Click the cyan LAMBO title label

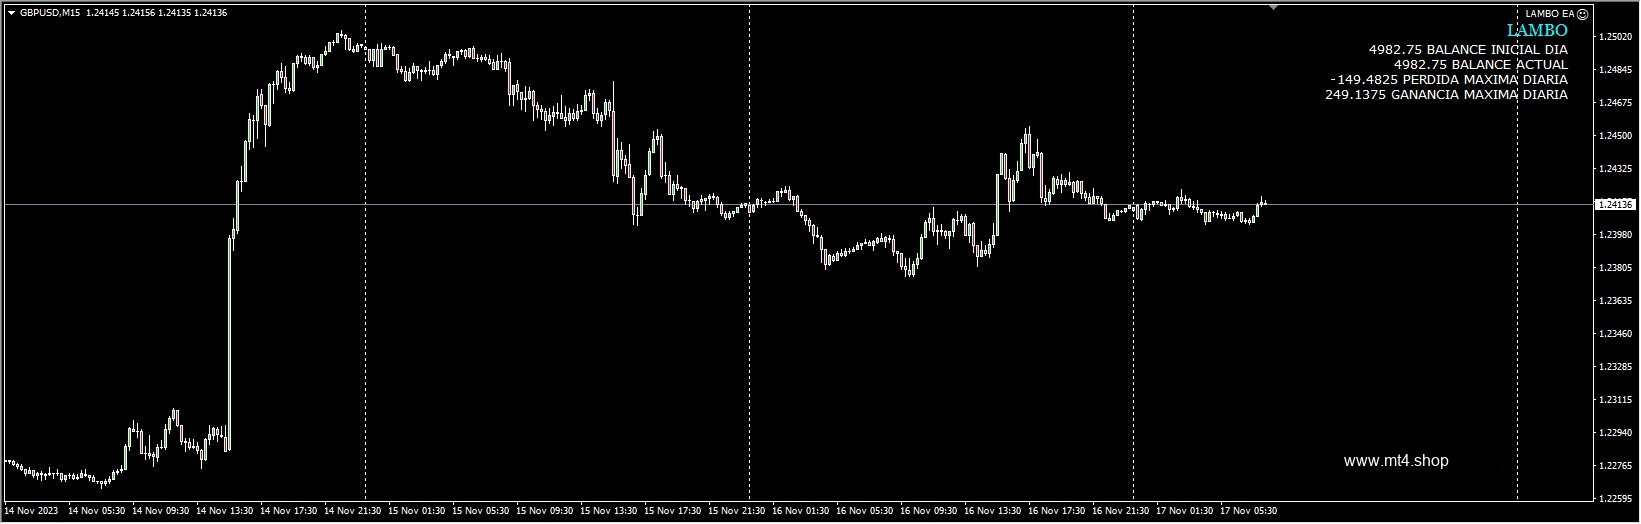1537,31
